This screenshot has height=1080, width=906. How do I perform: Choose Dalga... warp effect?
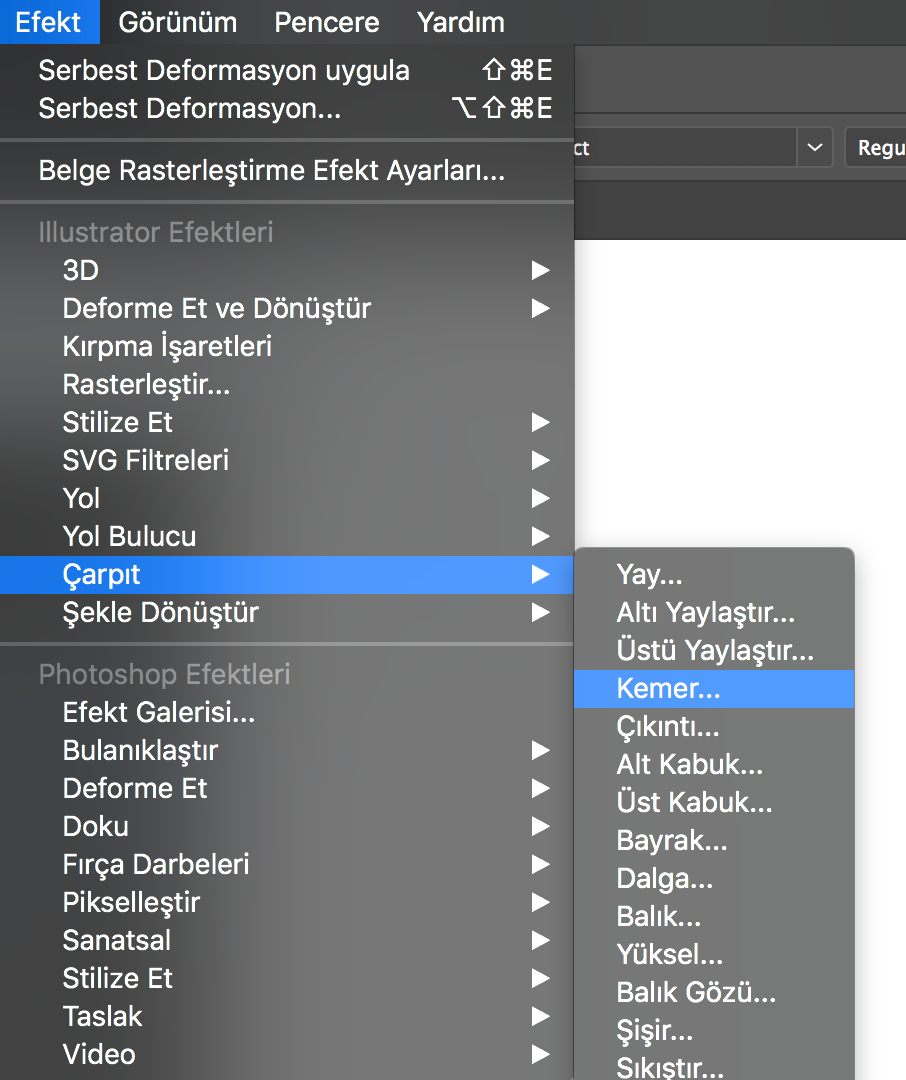714,878
